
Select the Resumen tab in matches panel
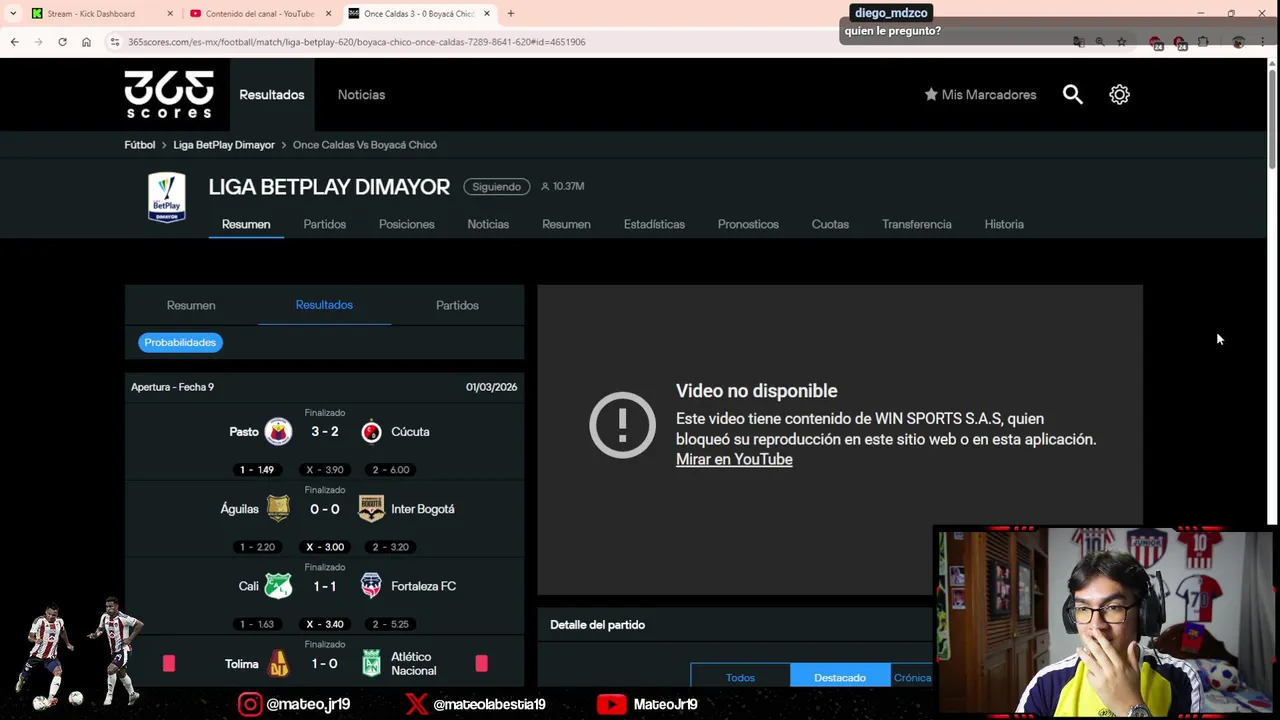pos(191,305)
